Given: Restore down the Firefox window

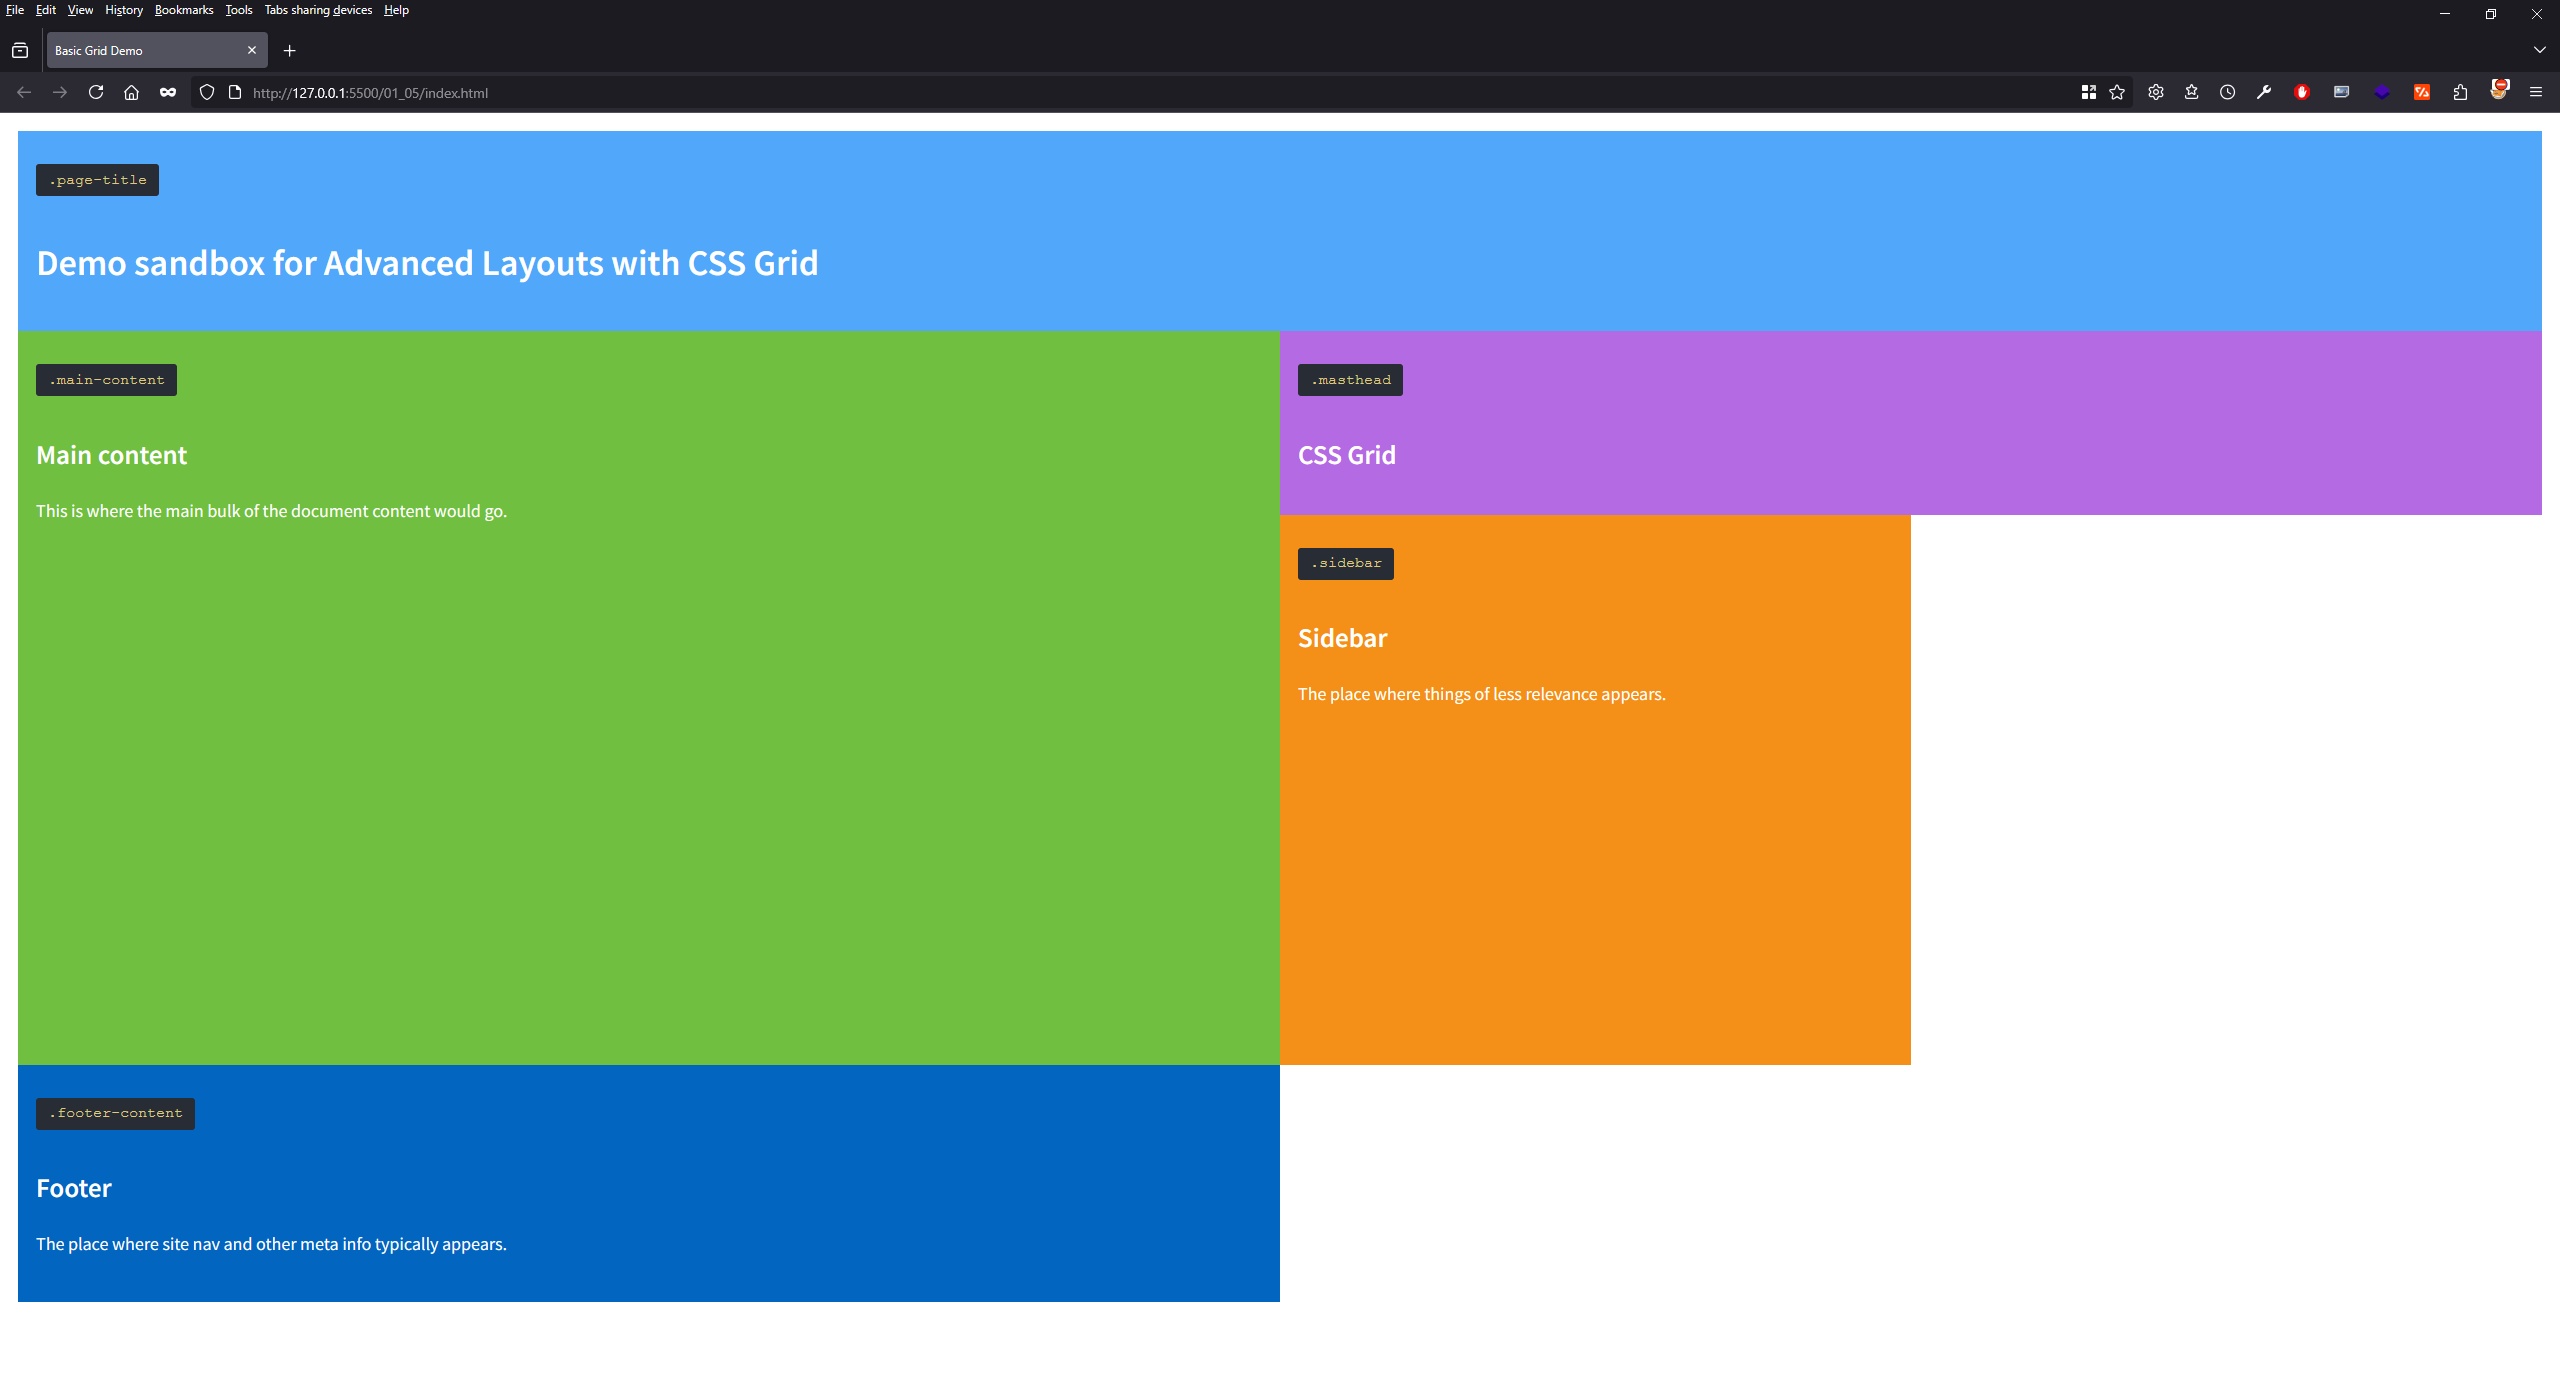Looking at the screenshot, I should pos(2491,14).
